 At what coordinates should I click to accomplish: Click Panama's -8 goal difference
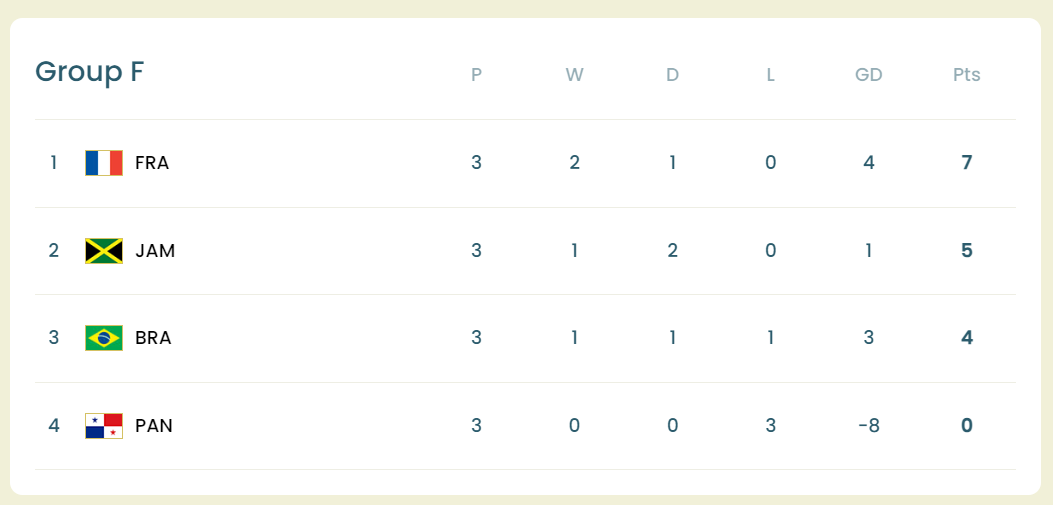coord(868,426)
